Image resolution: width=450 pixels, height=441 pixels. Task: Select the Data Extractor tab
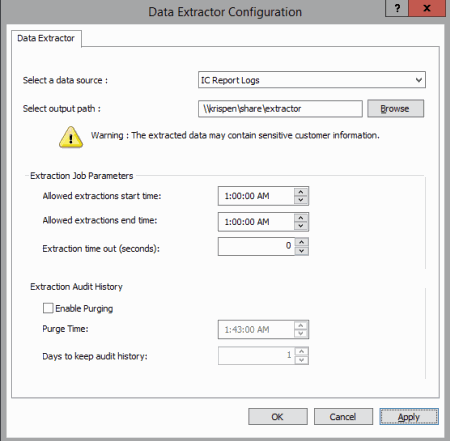pyautogui.click(x=46, y=38)
